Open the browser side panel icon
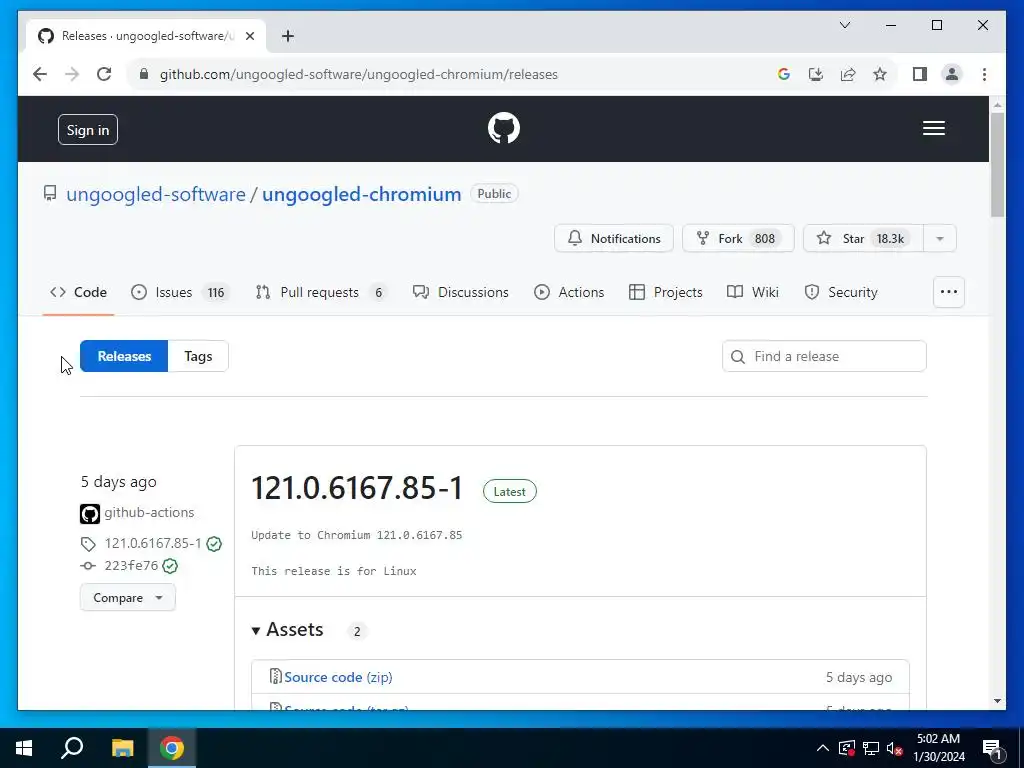 (920, 74)
